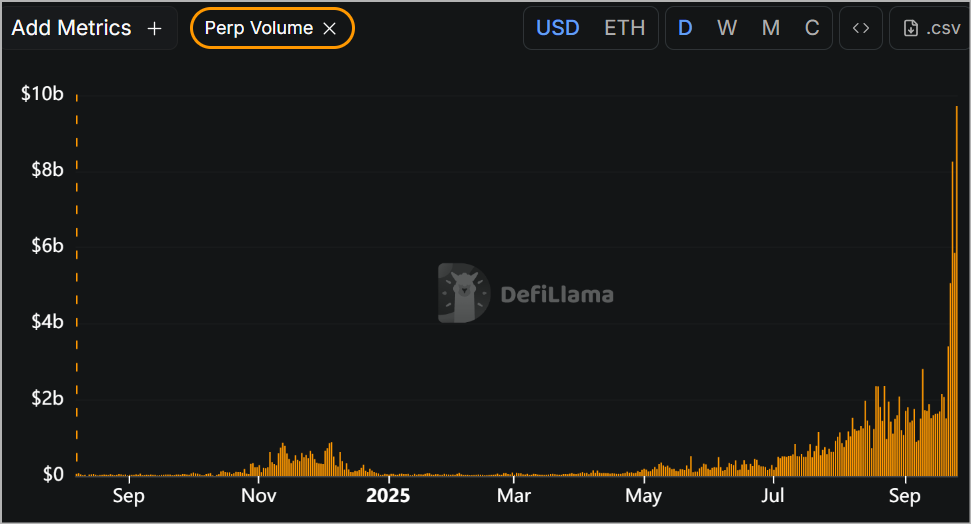Click the DefiLlama watermark text
Screen dimensions: 971x524
(556, 295)
